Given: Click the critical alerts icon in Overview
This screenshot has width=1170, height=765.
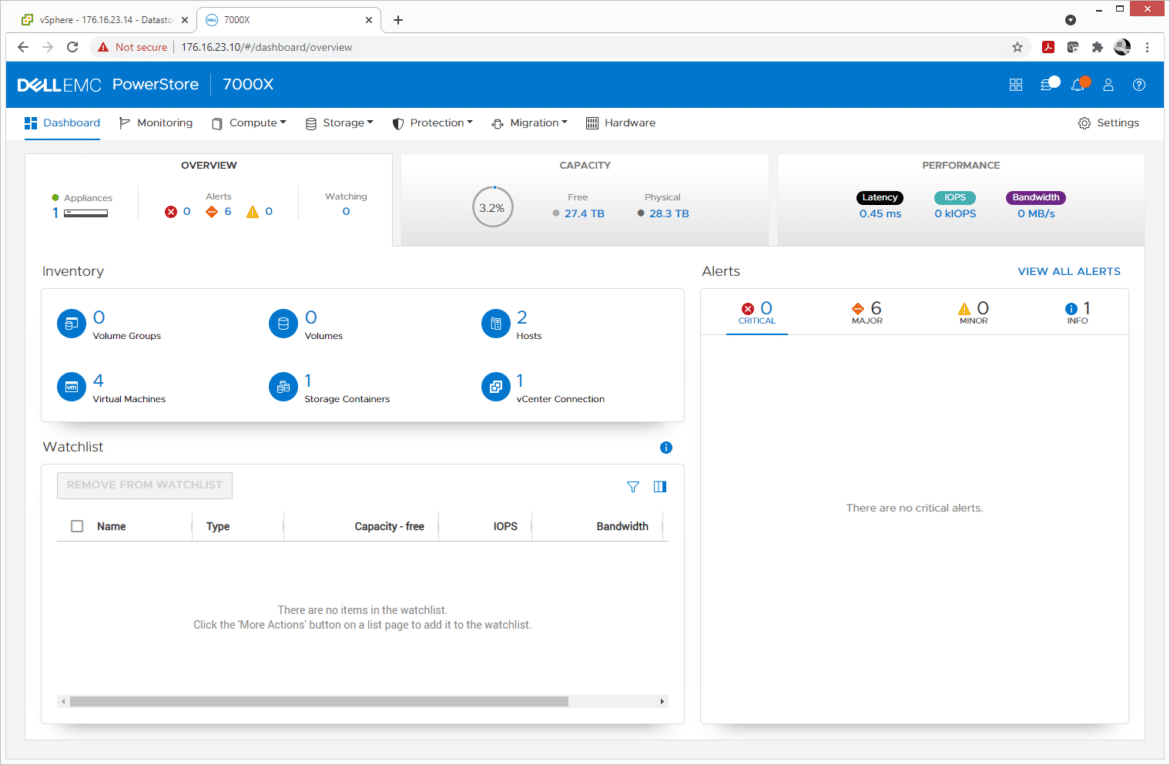Looking at the screenshot, I should (x=171, y=212).
